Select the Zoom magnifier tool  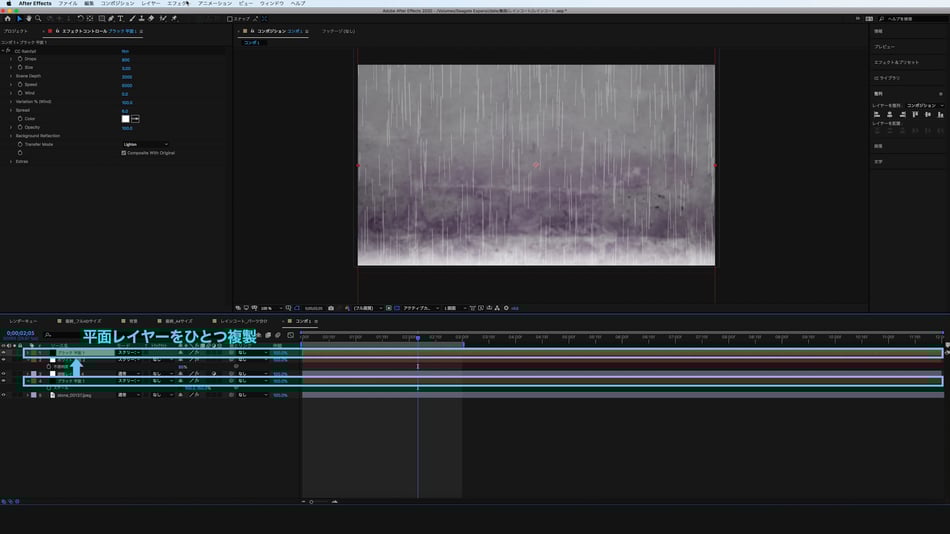(x=38, y=18)
